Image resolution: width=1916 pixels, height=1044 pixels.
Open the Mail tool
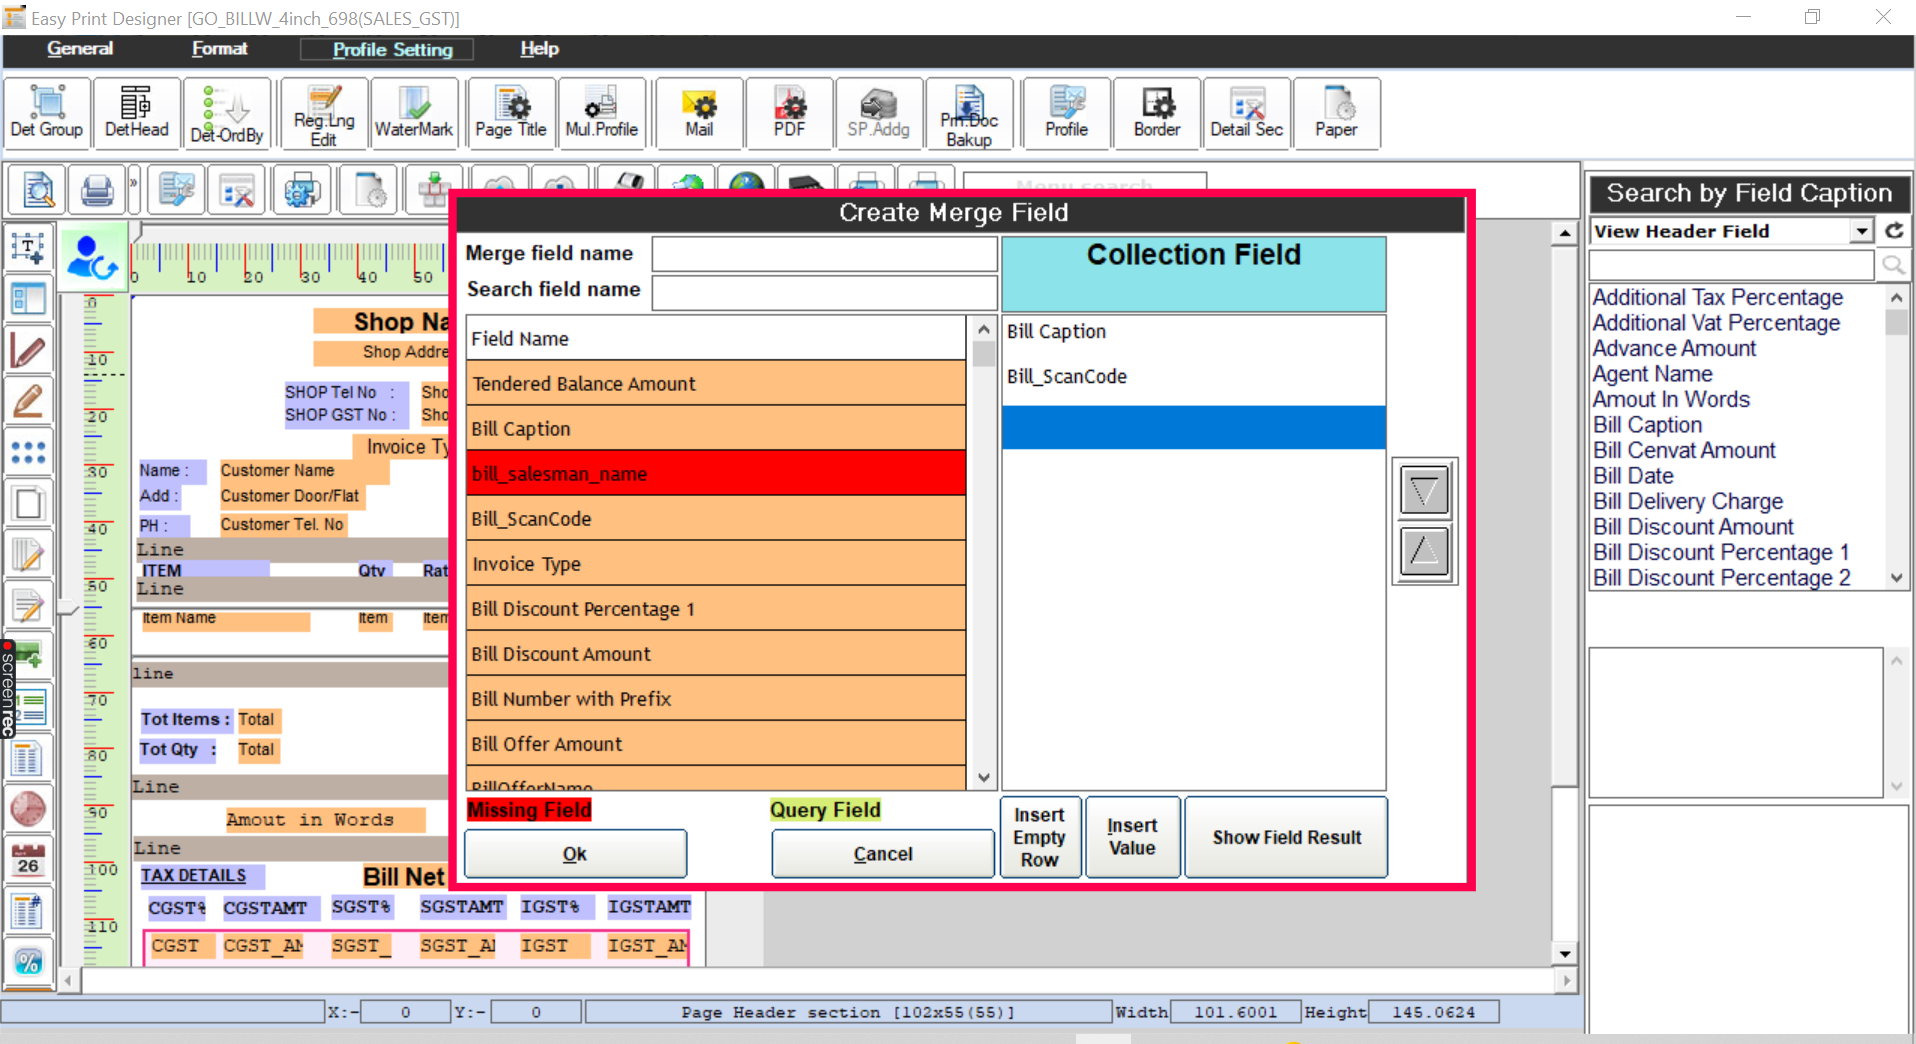(x=698, y=112)
